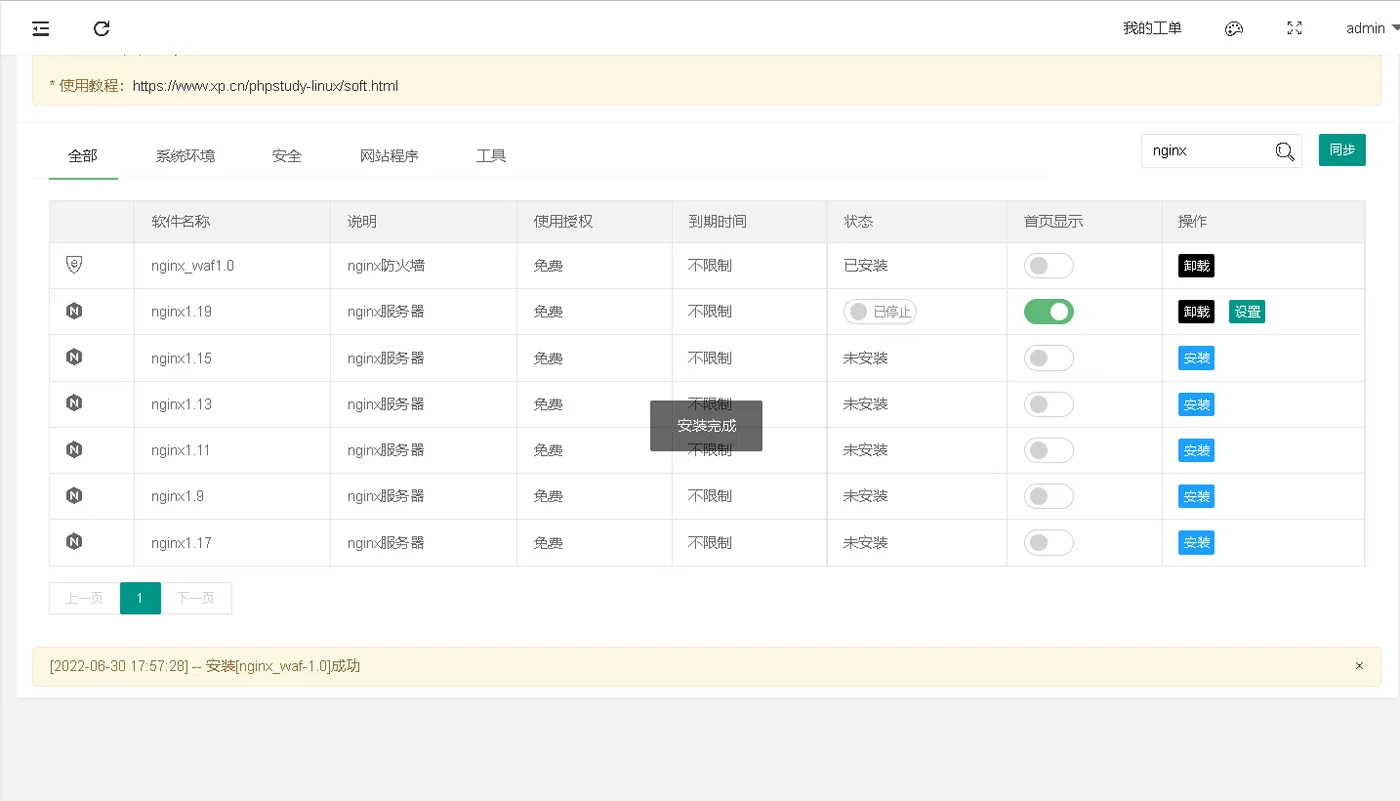Enable homepage display for nginx1.17
Image resolution: width=1400 pixels, height=801 pixels.
(x=1049, y=542)
